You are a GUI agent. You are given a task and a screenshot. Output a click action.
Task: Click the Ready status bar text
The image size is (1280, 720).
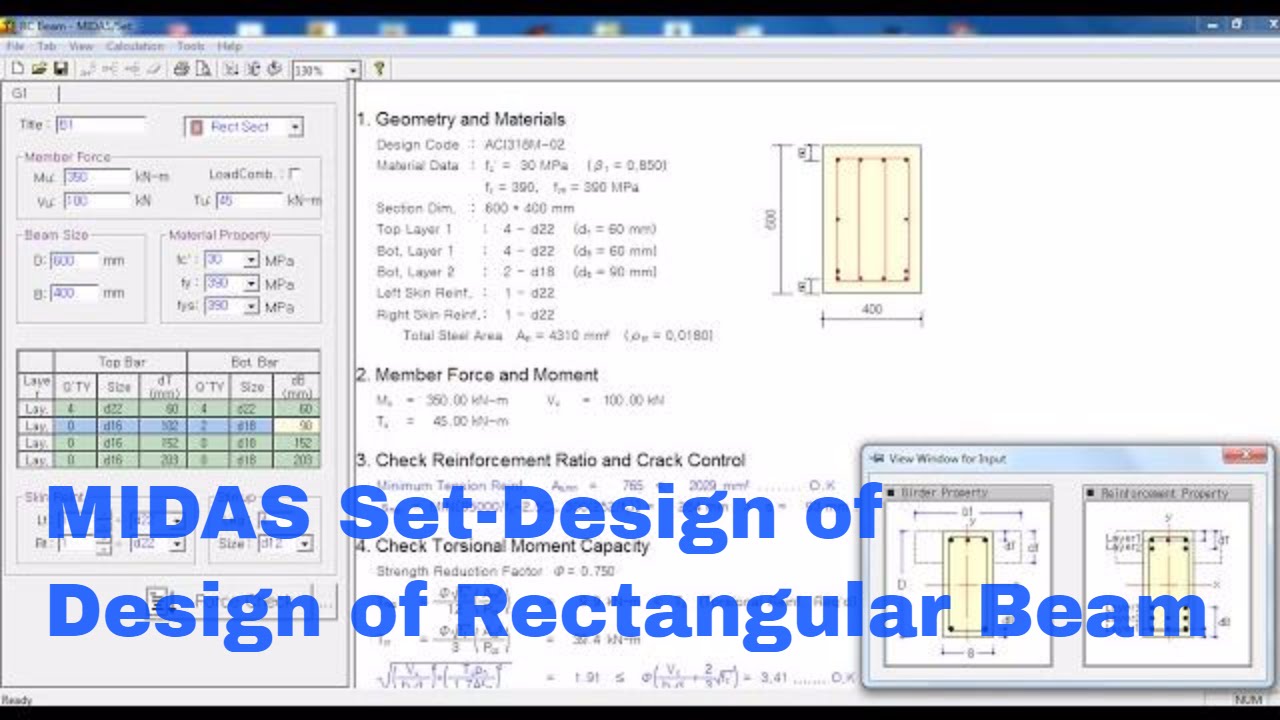[x=17, y=700]
